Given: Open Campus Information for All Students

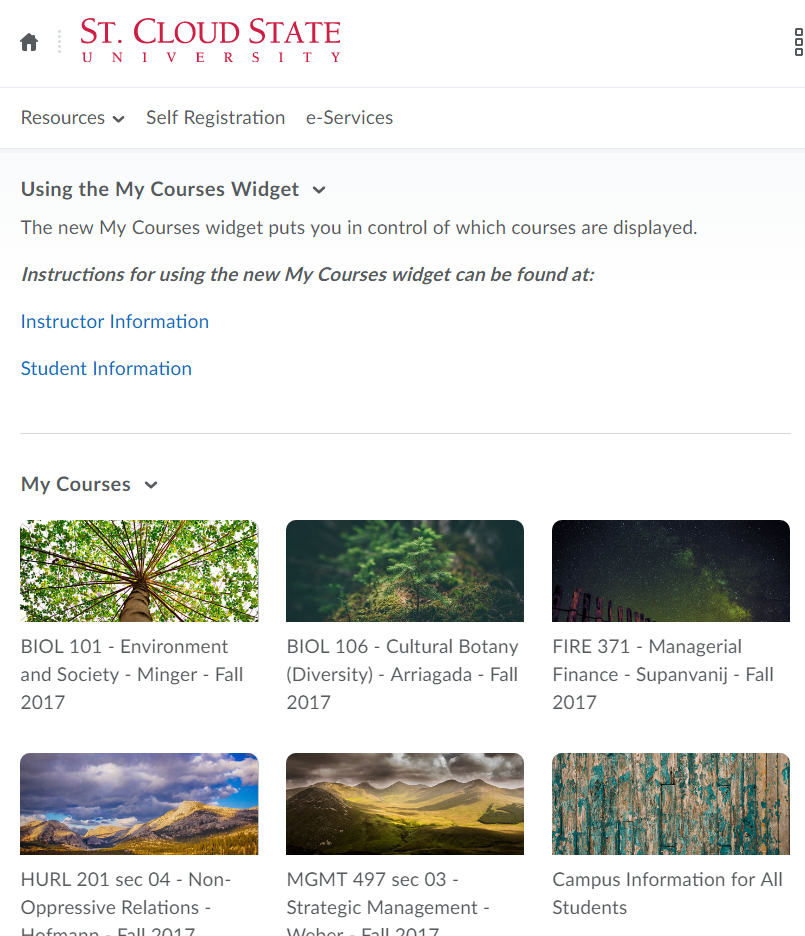Looking at the screenshot, I should 667,893.
